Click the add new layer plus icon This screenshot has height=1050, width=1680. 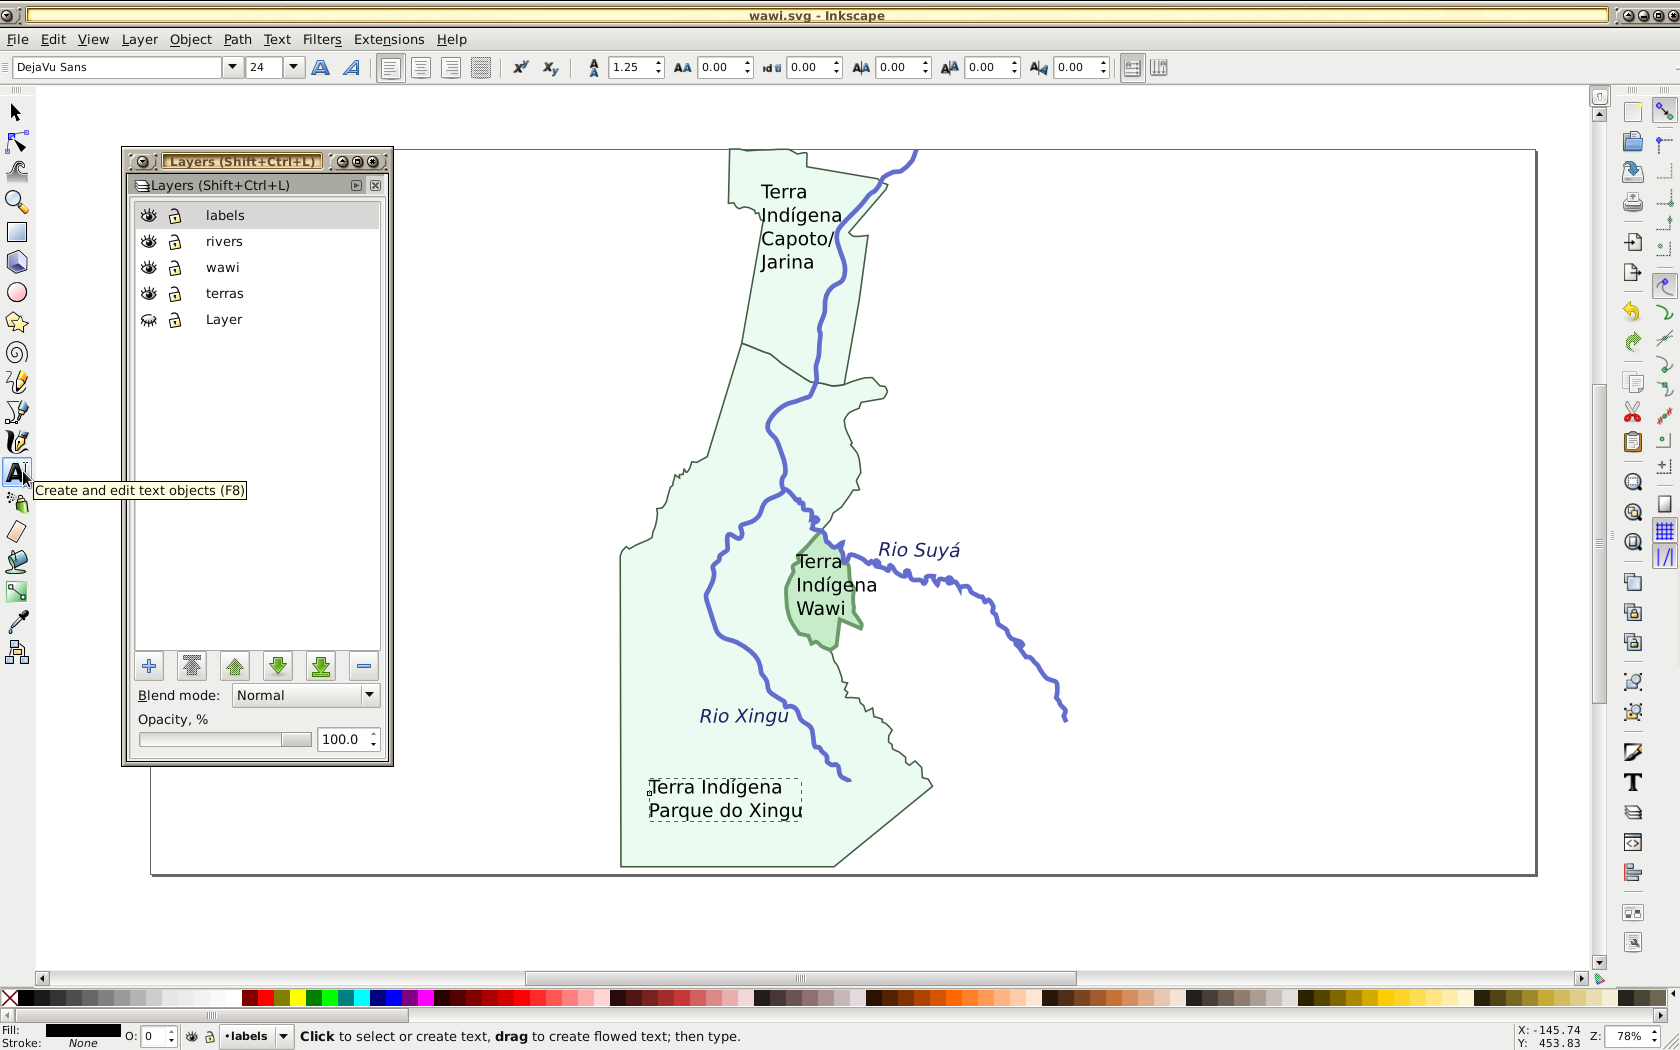point(149,667)
